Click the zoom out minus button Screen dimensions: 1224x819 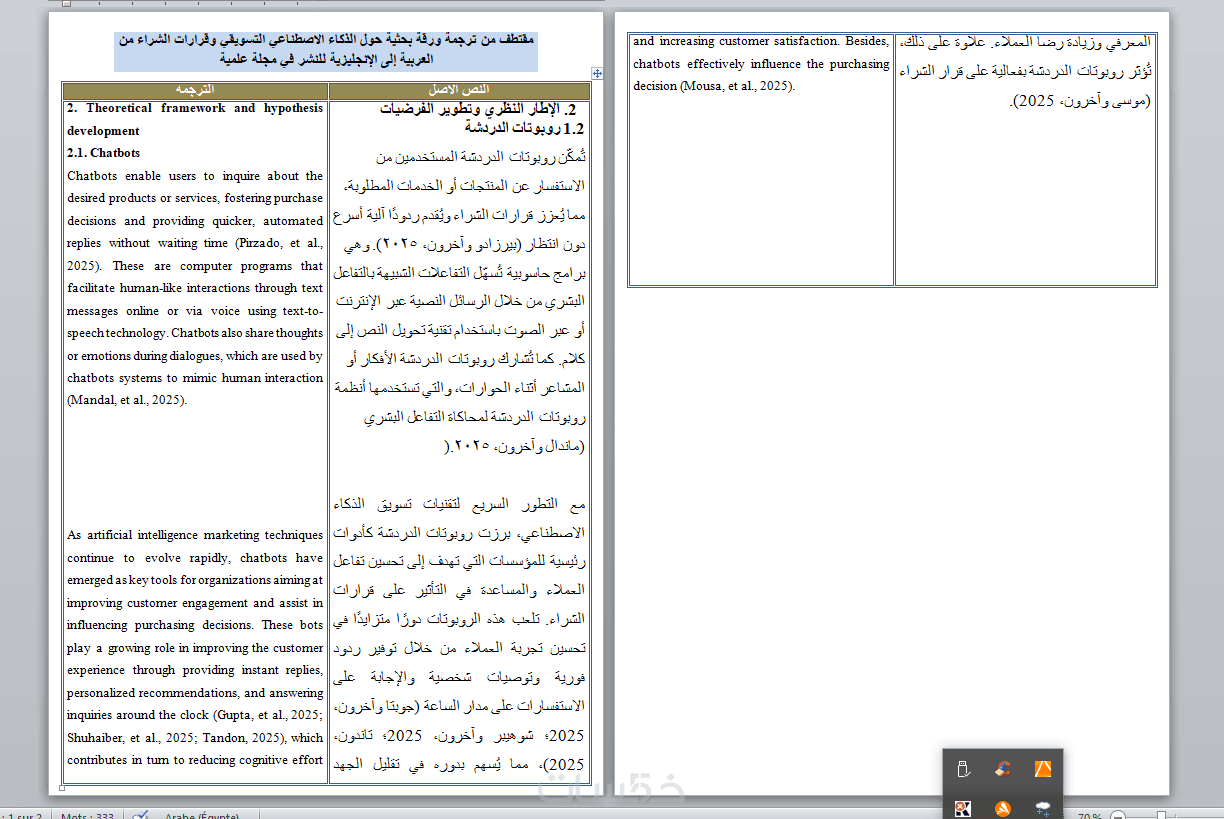pyautogui.click(x=1118, y=816)
